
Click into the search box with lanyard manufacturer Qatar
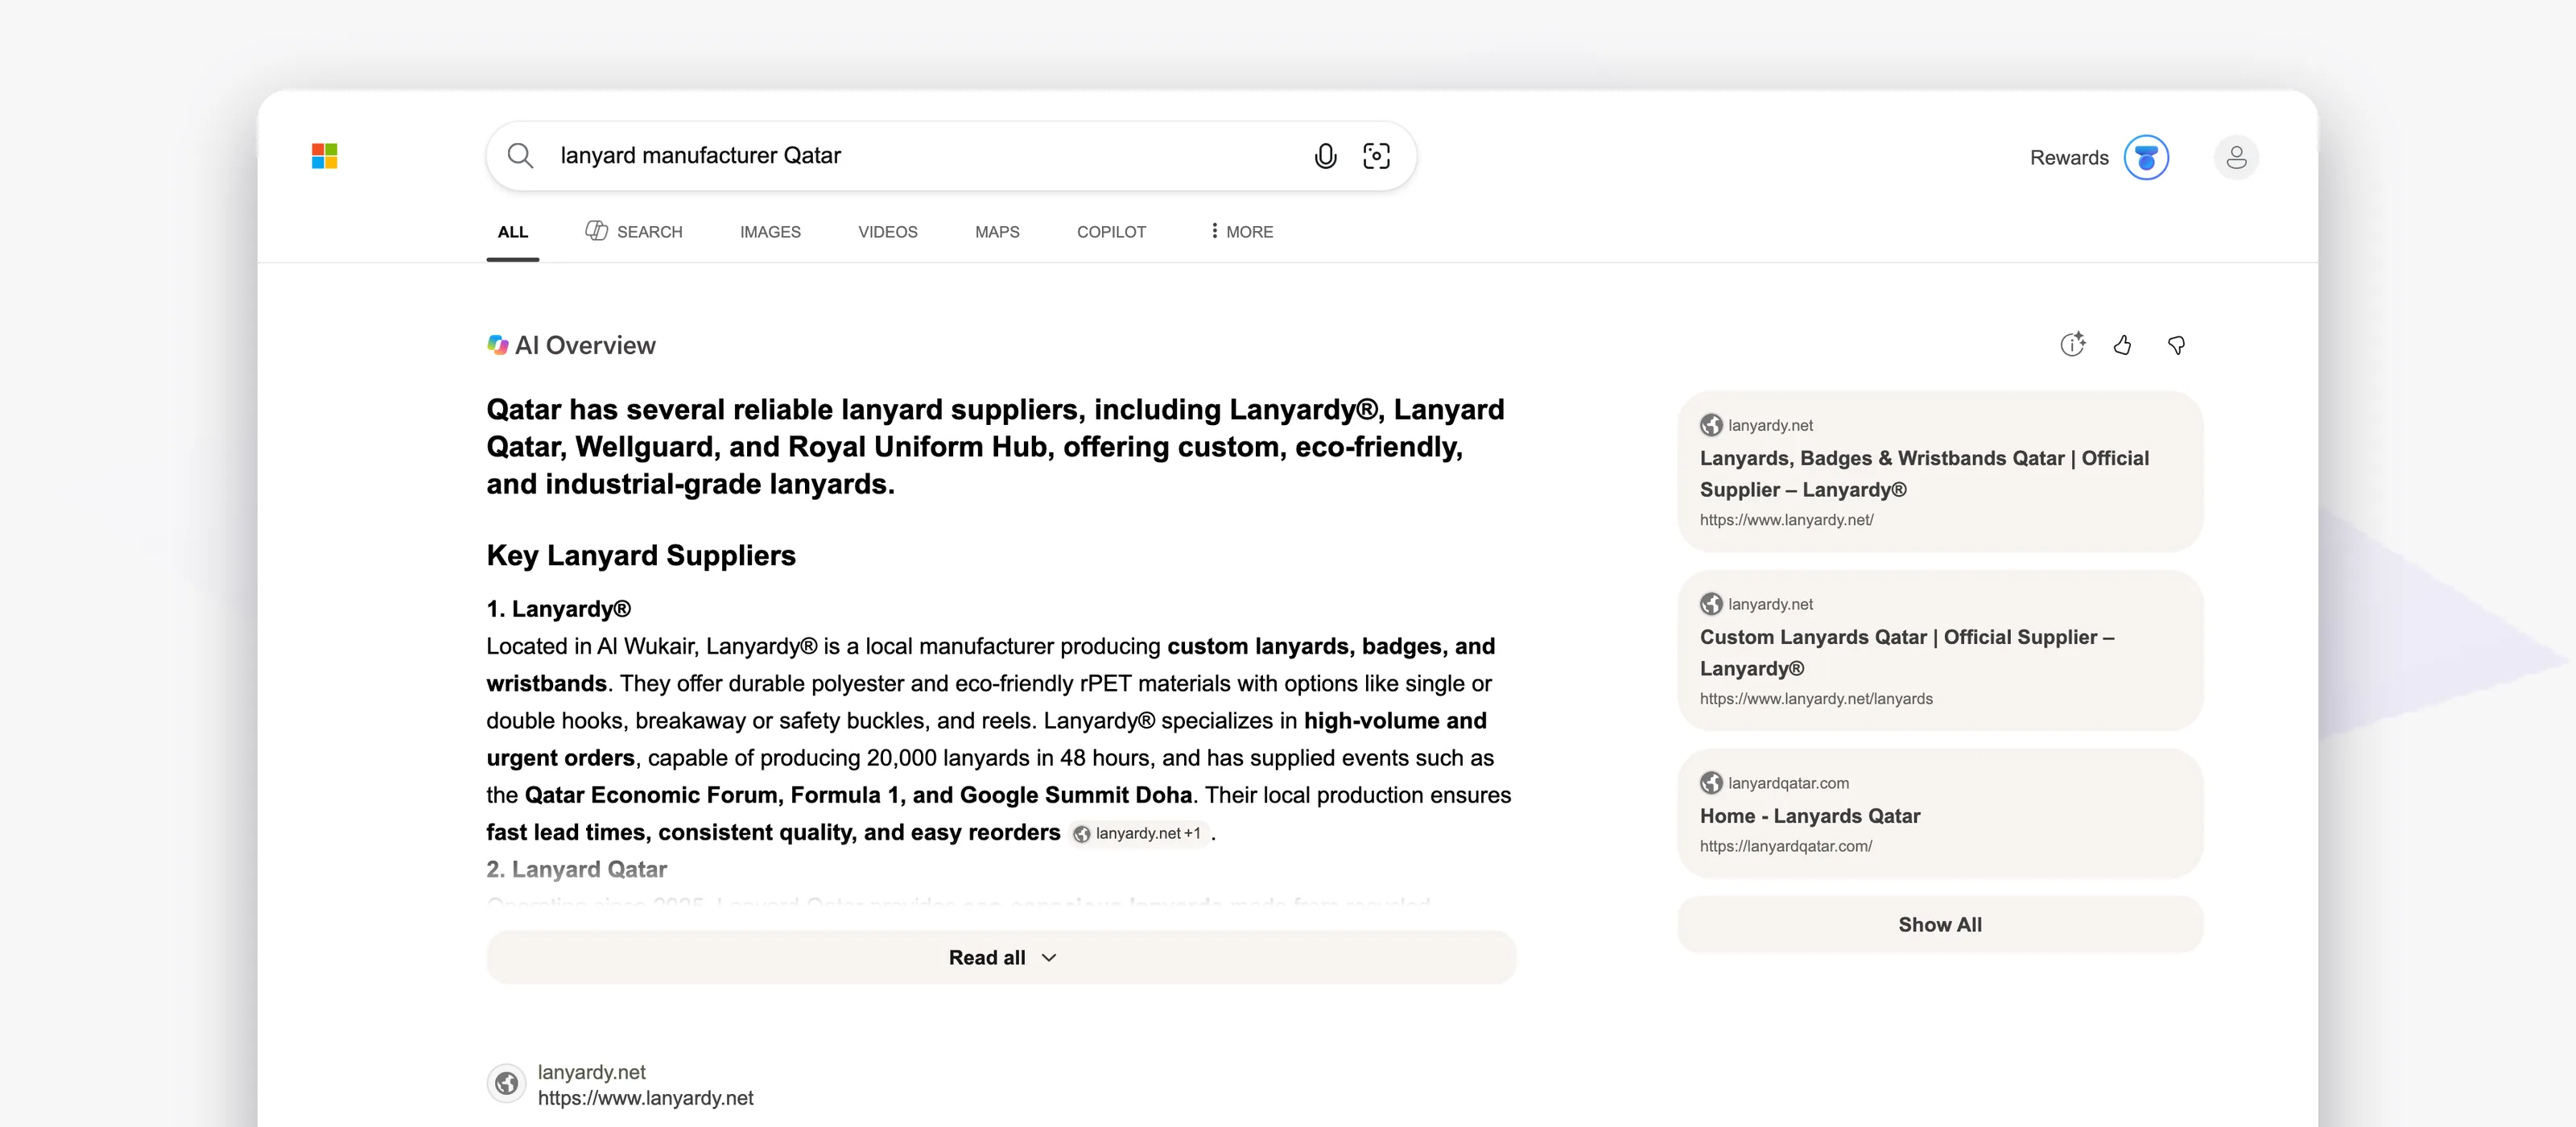coord(950,156)
